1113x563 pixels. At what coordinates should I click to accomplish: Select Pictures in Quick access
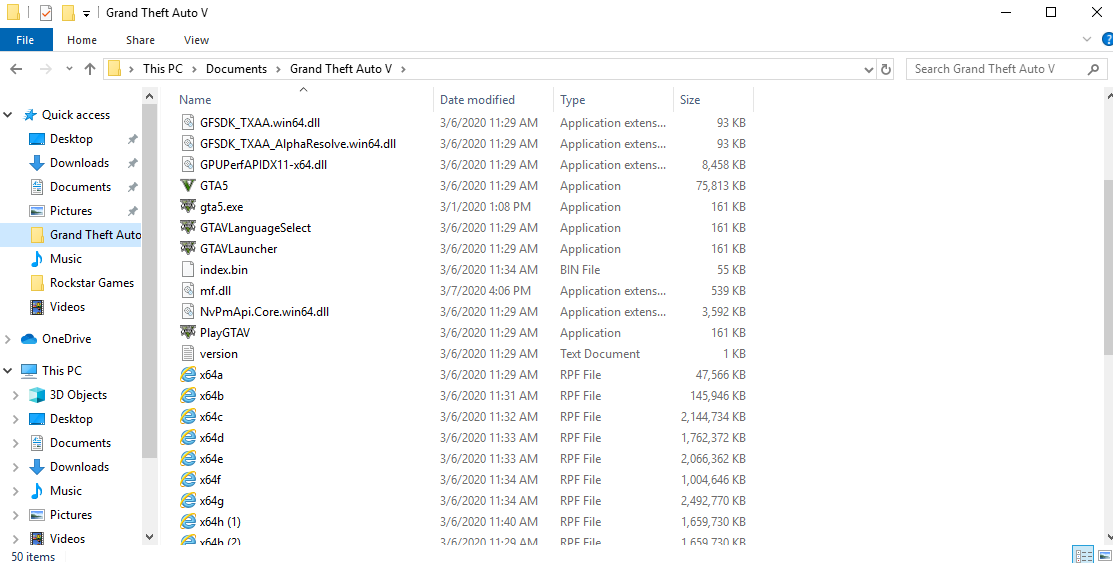[x=71, y=211]
